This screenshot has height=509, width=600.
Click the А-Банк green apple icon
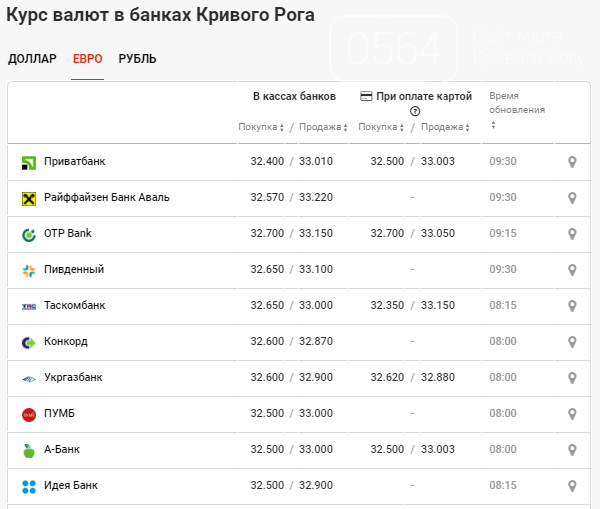point(29,450)
